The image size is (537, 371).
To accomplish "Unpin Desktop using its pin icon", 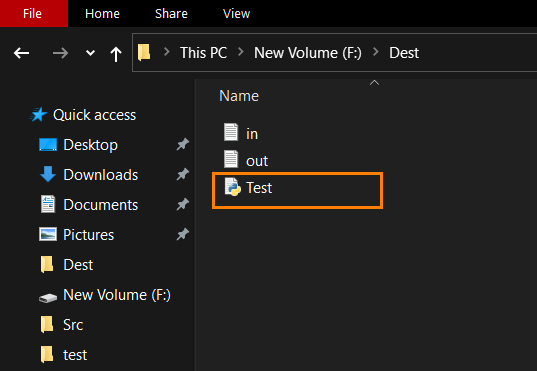I will pyautogui.click(x=183, y=144).
